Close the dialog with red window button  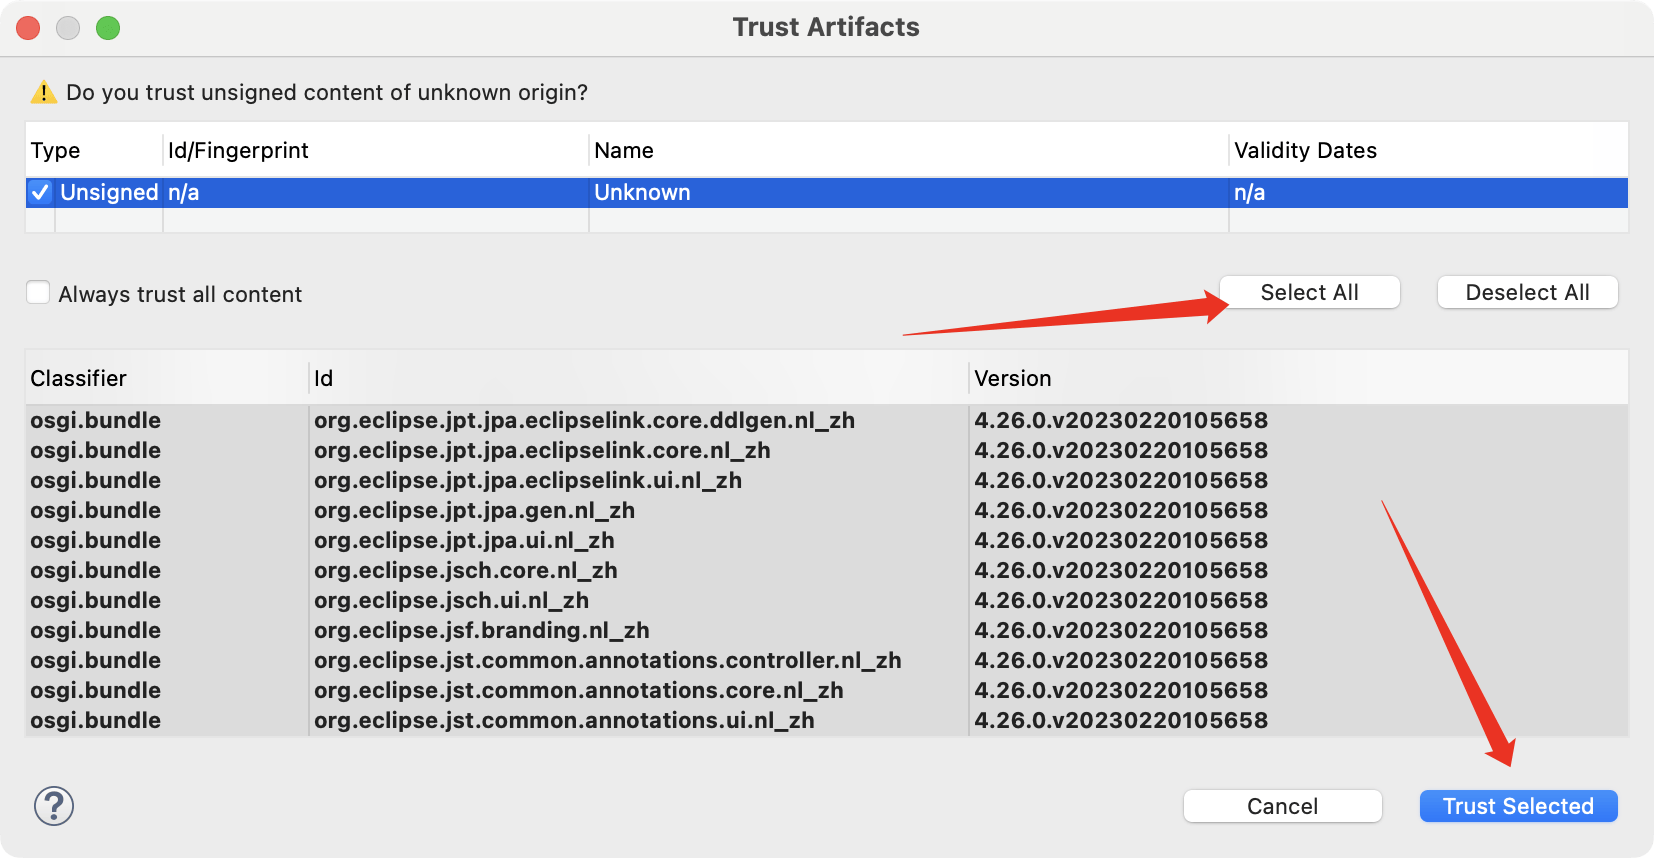(28, 28)
